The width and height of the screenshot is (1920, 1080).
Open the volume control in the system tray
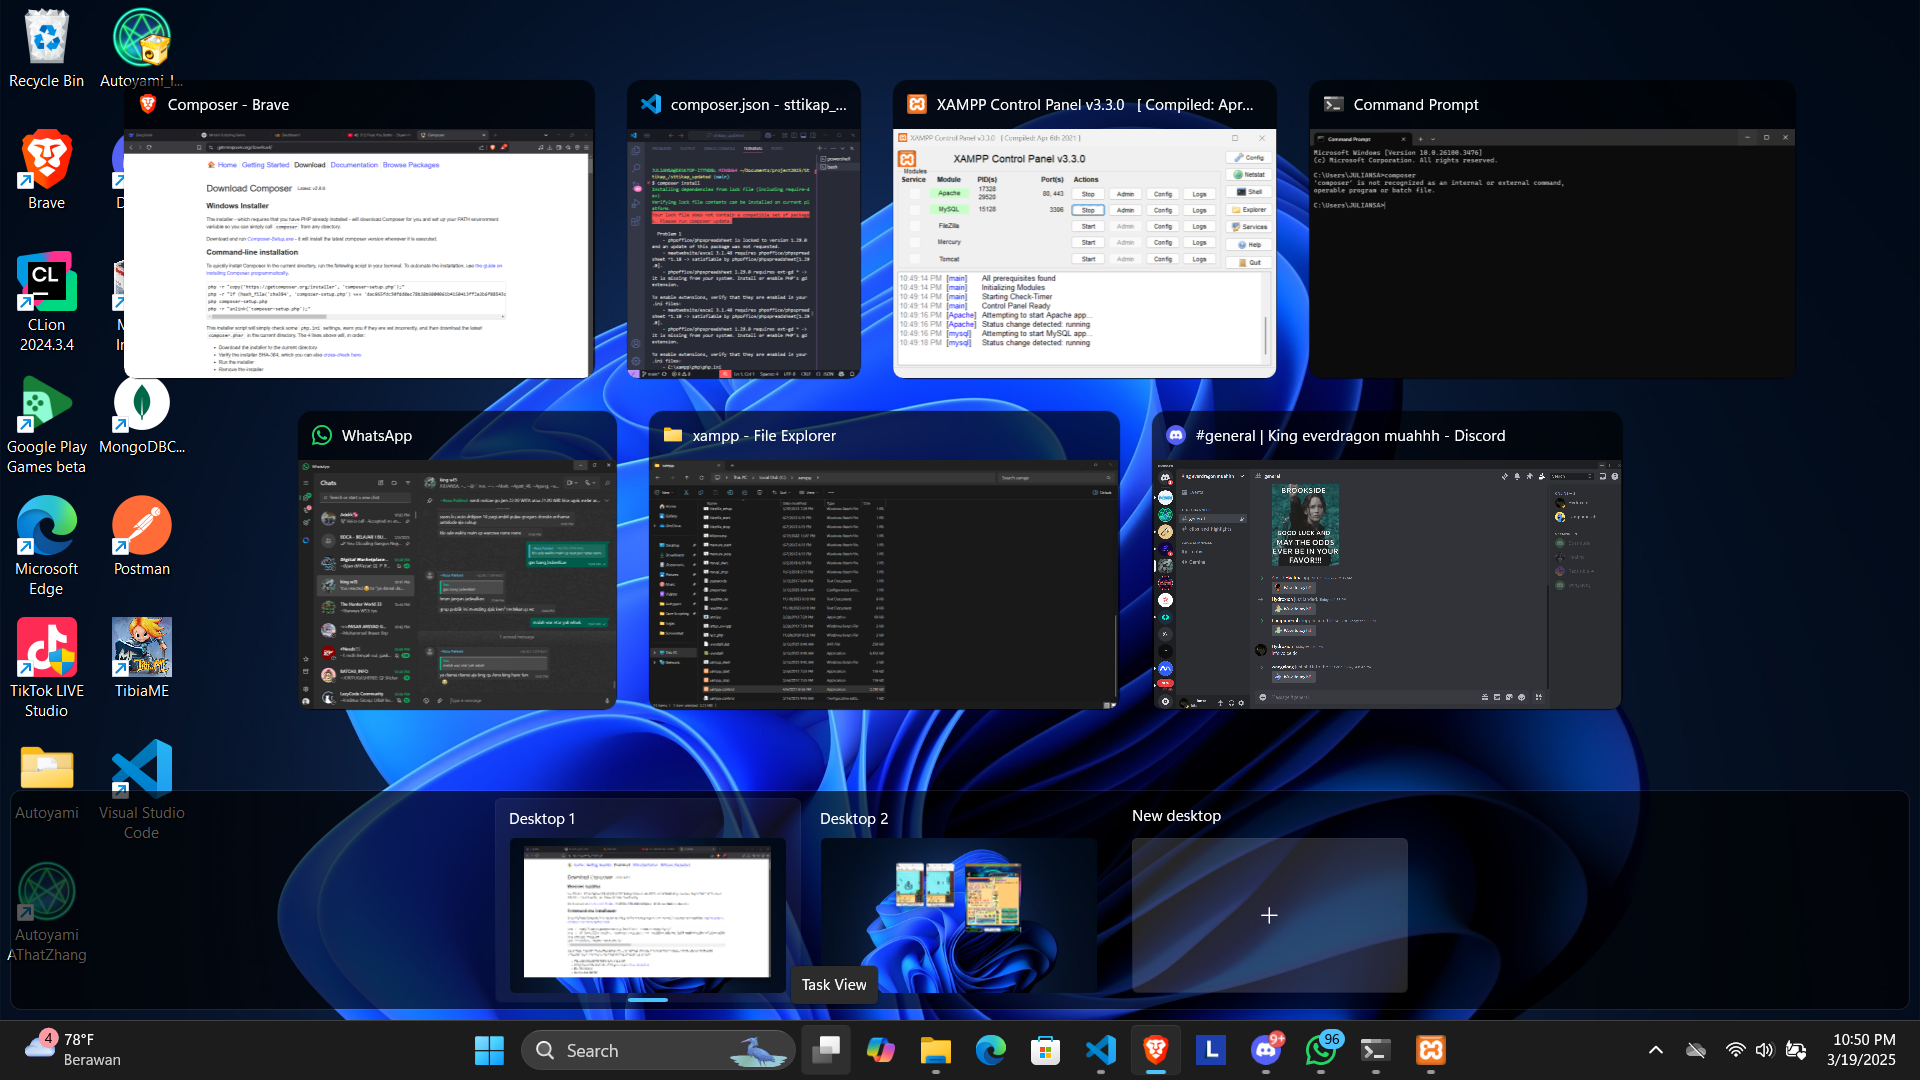pos(1764,1050)
